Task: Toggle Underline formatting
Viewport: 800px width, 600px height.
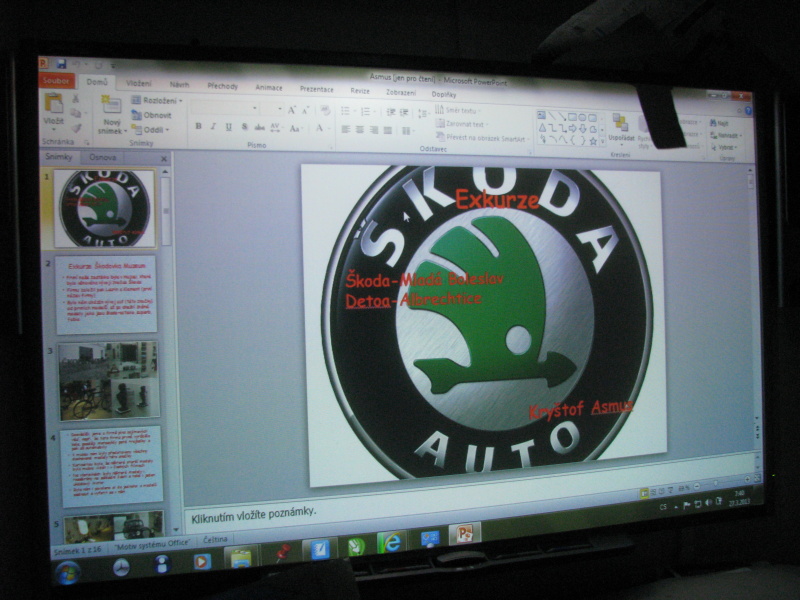Action: coord(229,127)
